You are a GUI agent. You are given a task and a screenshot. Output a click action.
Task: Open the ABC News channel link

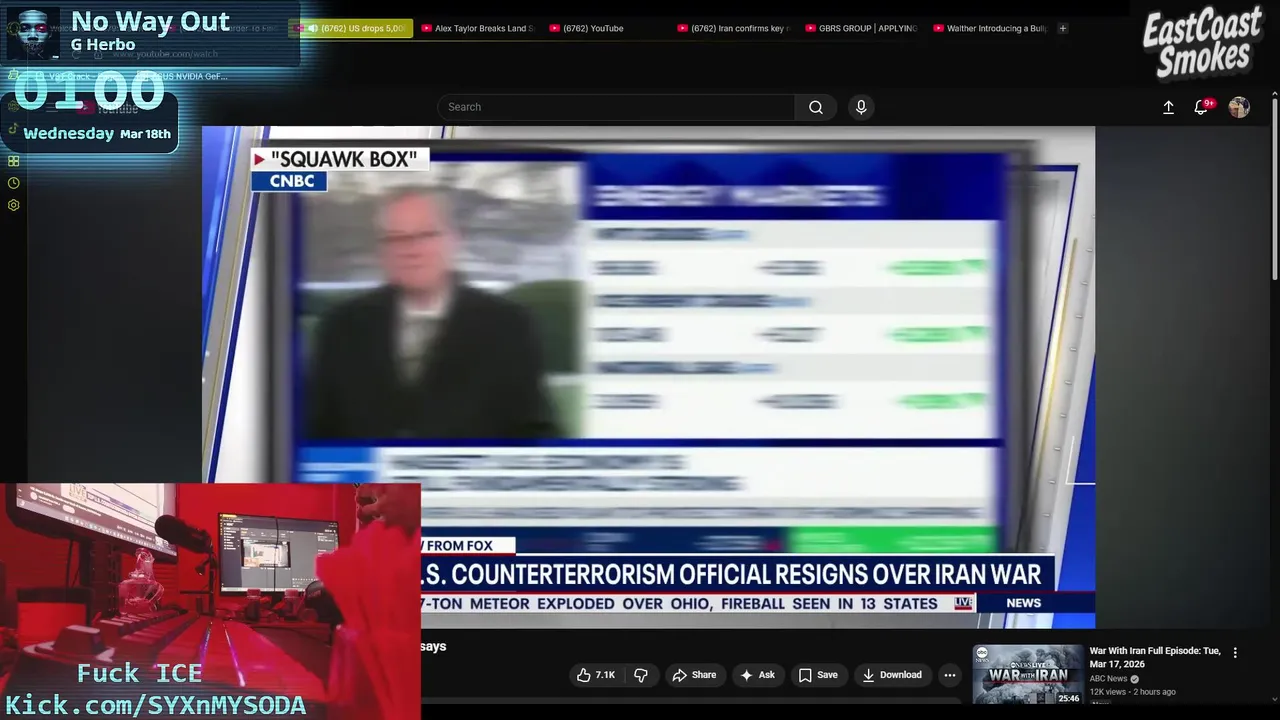pyautogui.click(x=1108, y=679)
